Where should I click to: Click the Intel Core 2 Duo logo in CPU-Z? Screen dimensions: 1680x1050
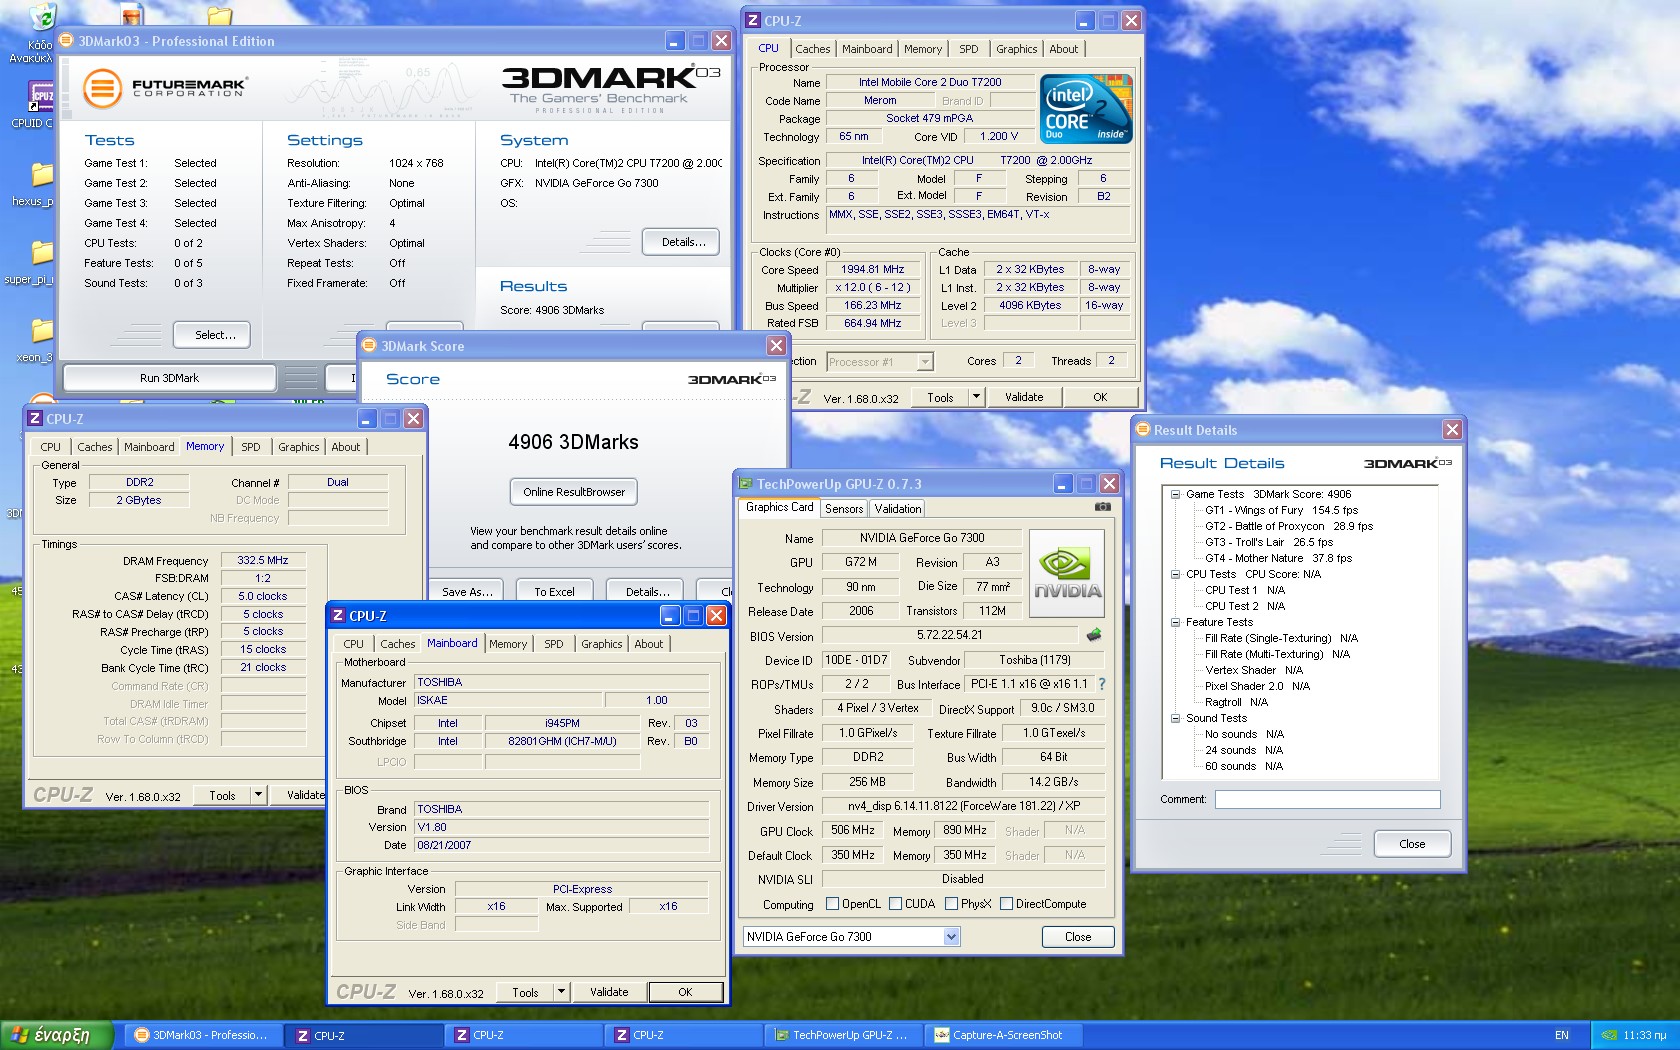1086,109
